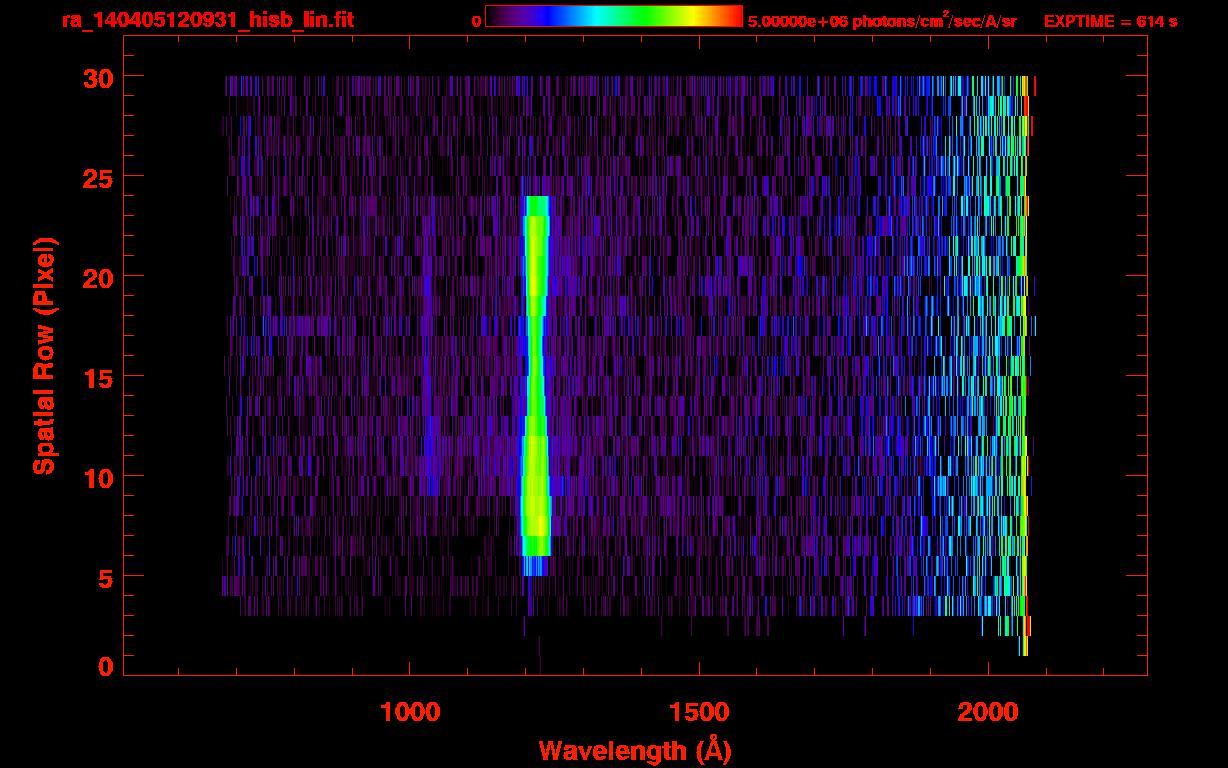Click the rainbow intensity color bar
1228x768 pixels.
coord(614,16)
